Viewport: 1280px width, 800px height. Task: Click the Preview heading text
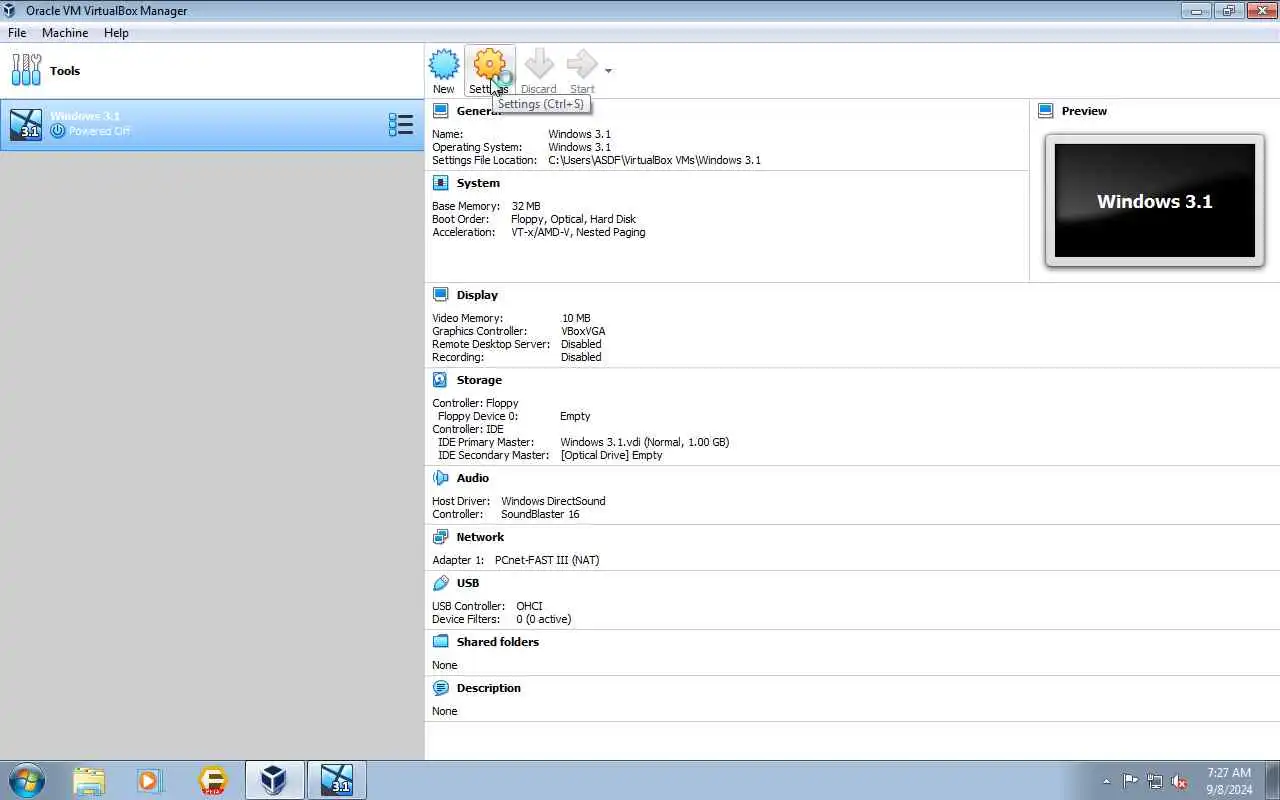(x=1084, y=111)
